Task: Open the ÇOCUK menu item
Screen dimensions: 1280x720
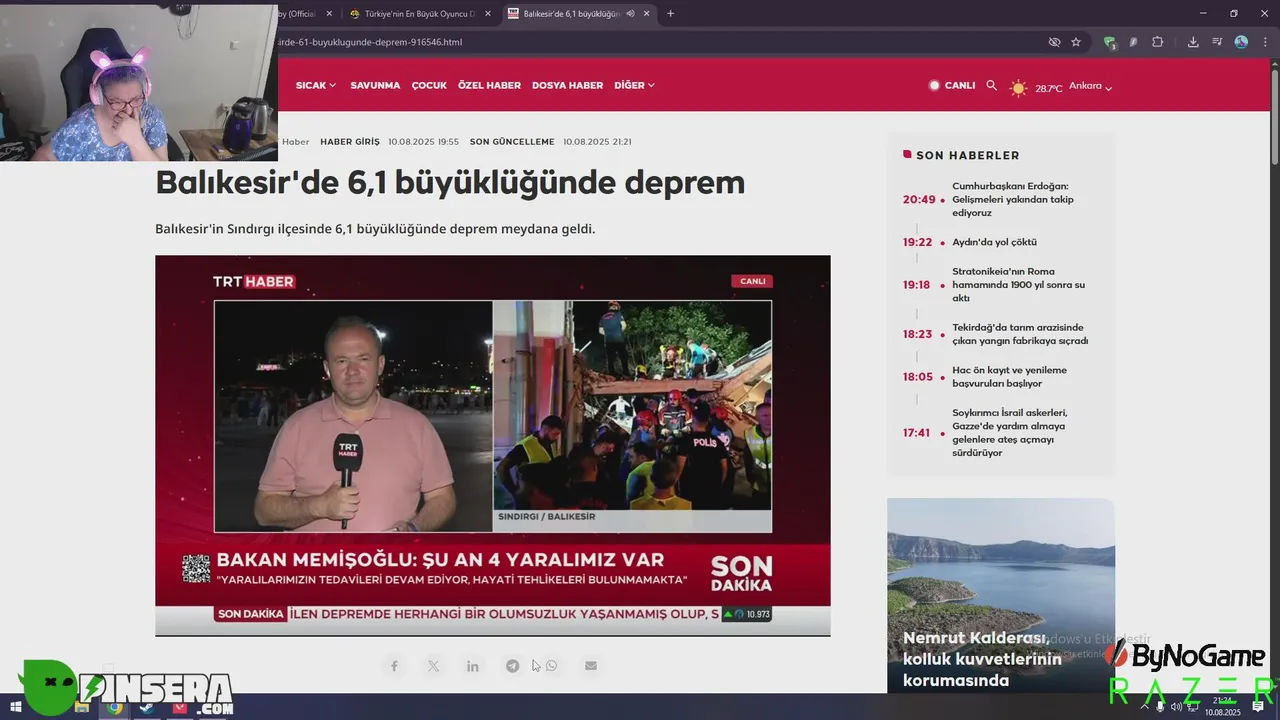Action: click(429, 86)
